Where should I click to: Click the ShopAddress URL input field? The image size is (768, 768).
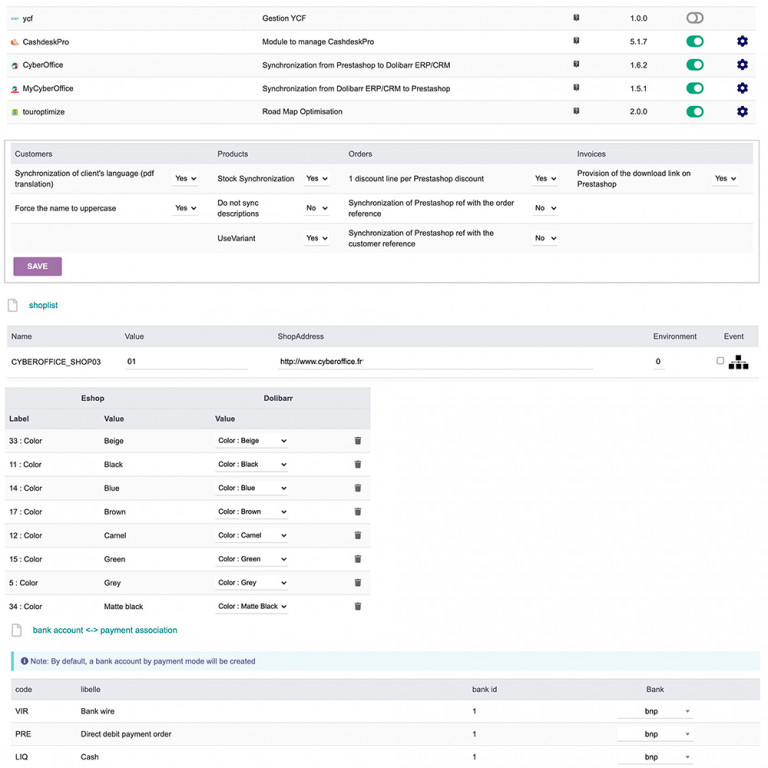coord(435,362)
